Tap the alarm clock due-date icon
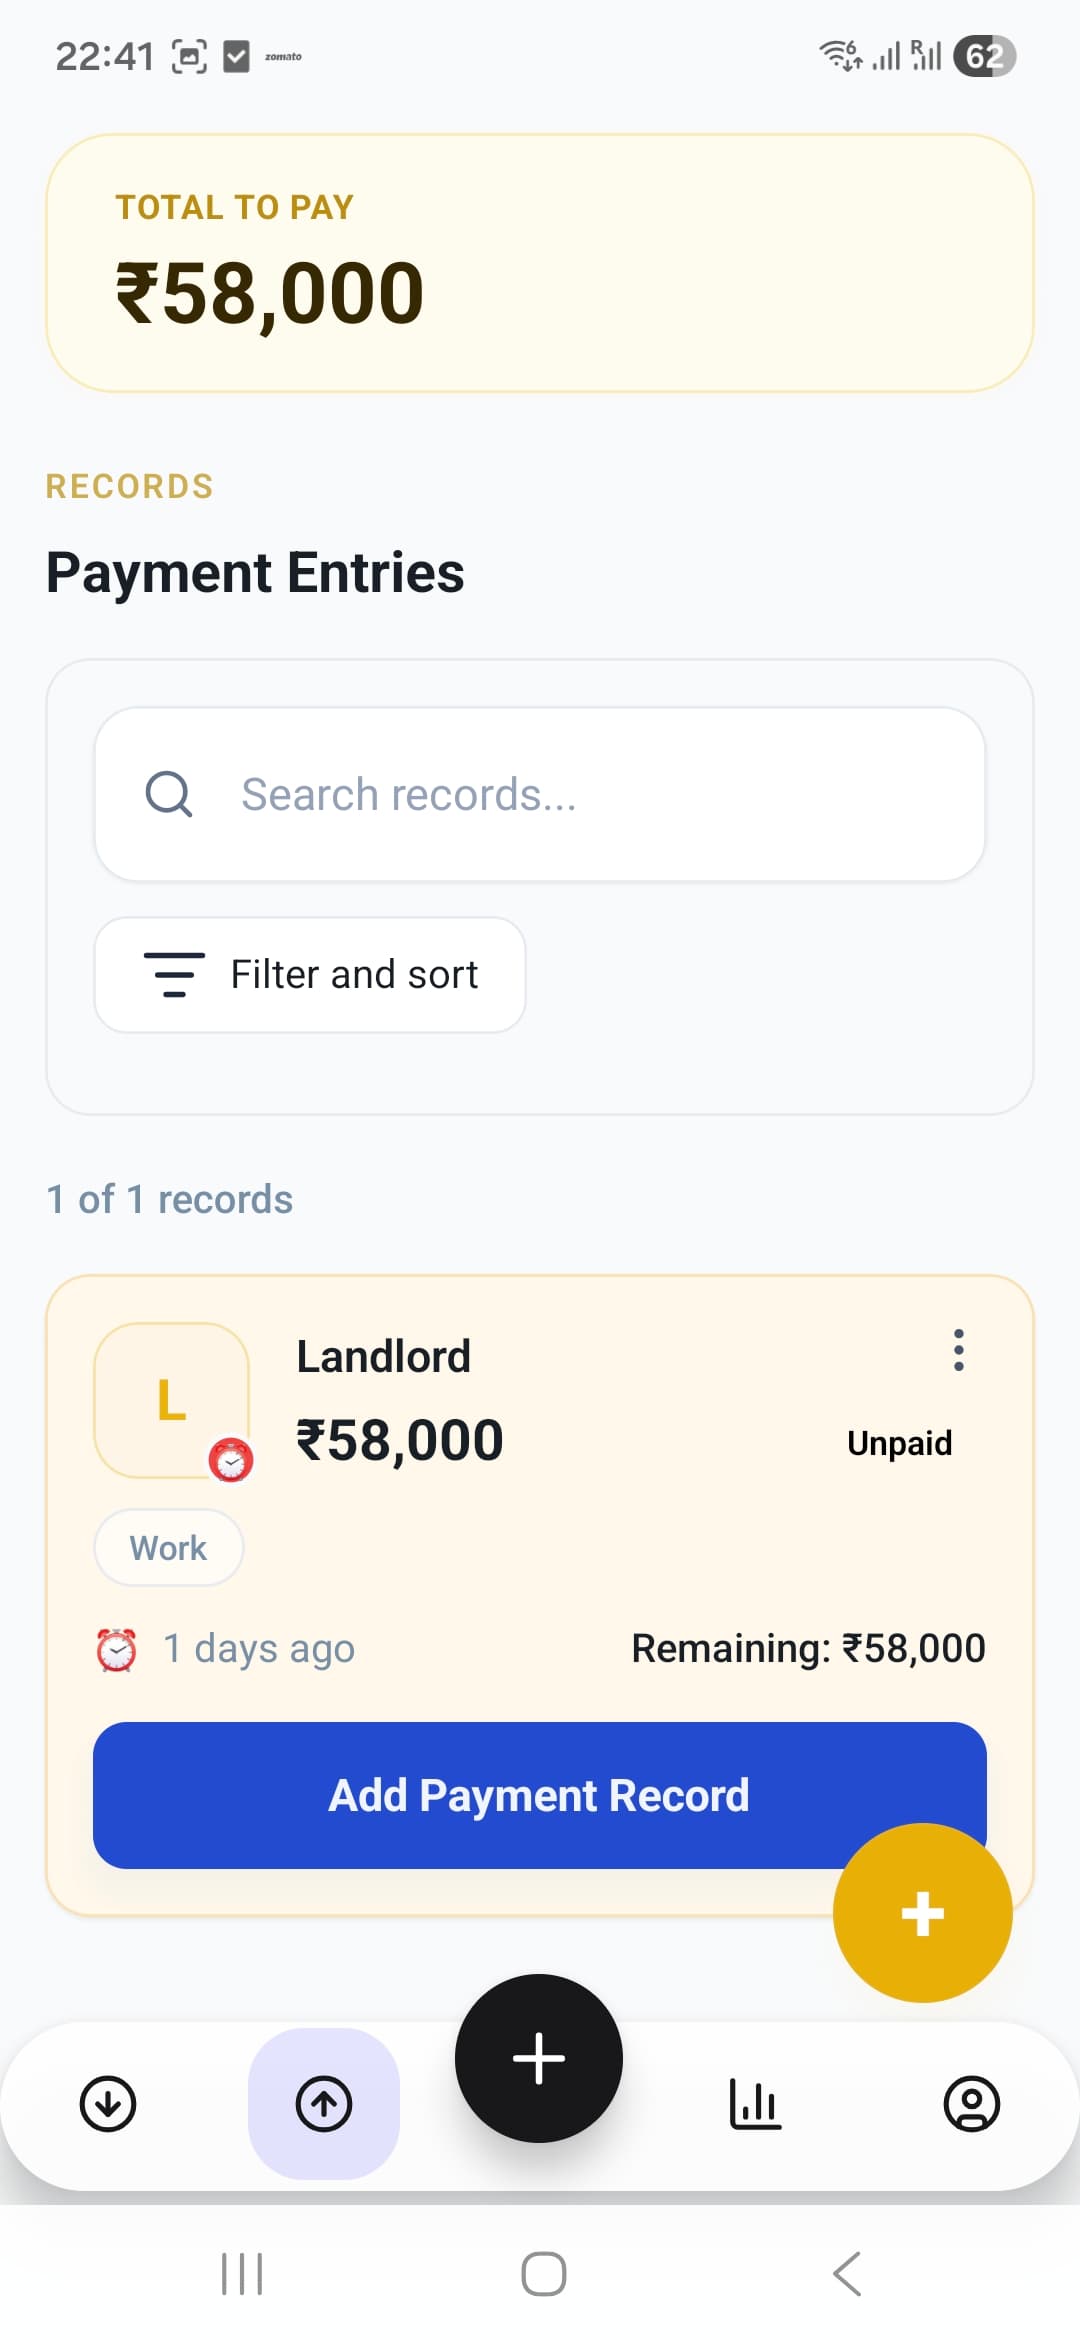This screenshot has height=2340, width=1080. point(117,1649)
